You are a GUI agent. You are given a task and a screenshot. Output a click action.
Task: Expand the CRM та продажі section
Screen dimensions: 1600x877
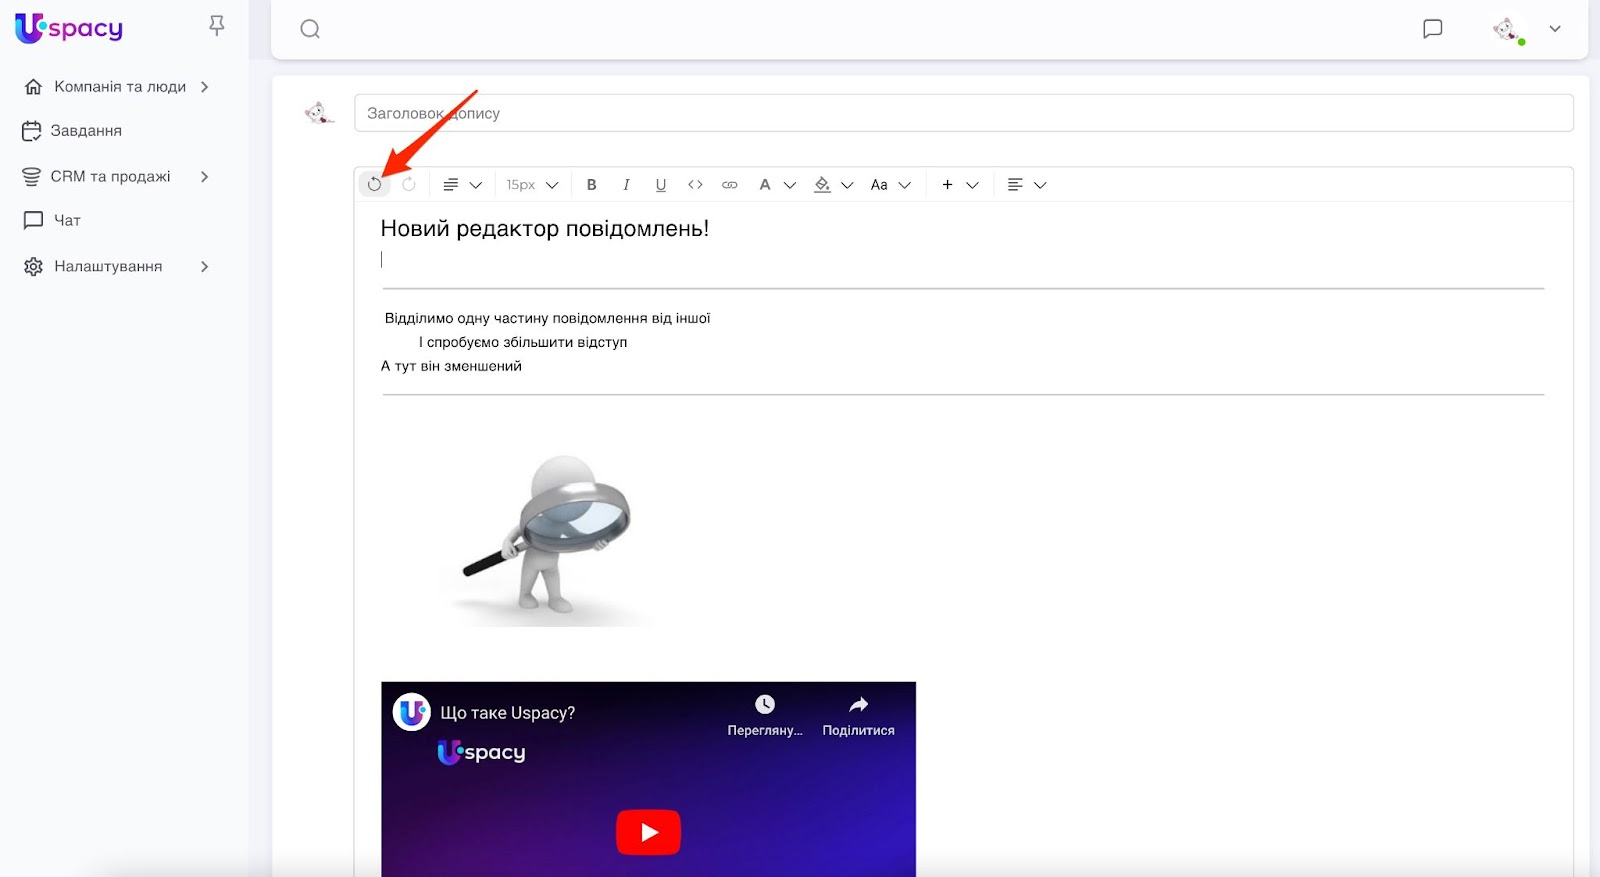110,177
